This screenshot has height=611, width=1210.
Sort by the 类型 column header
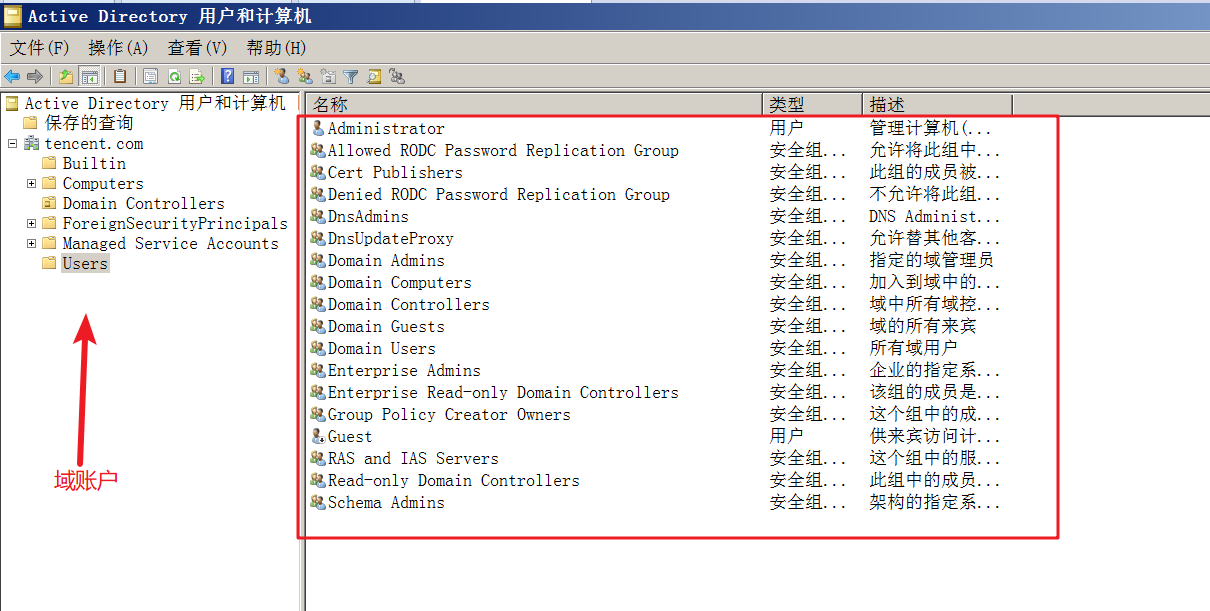point(812,104)
